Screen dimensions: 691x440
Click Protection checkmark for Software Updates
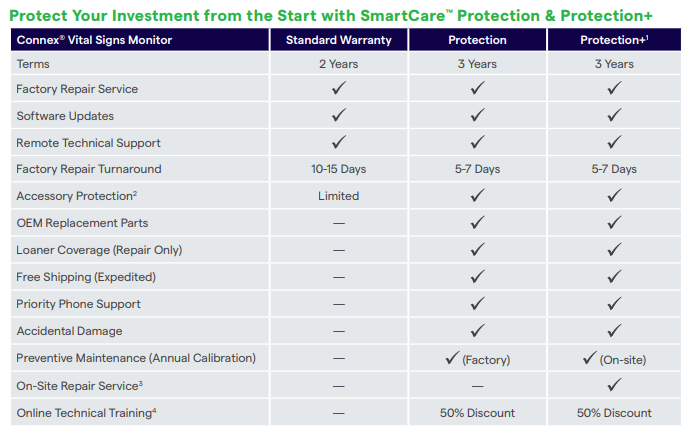pos(477,116)
